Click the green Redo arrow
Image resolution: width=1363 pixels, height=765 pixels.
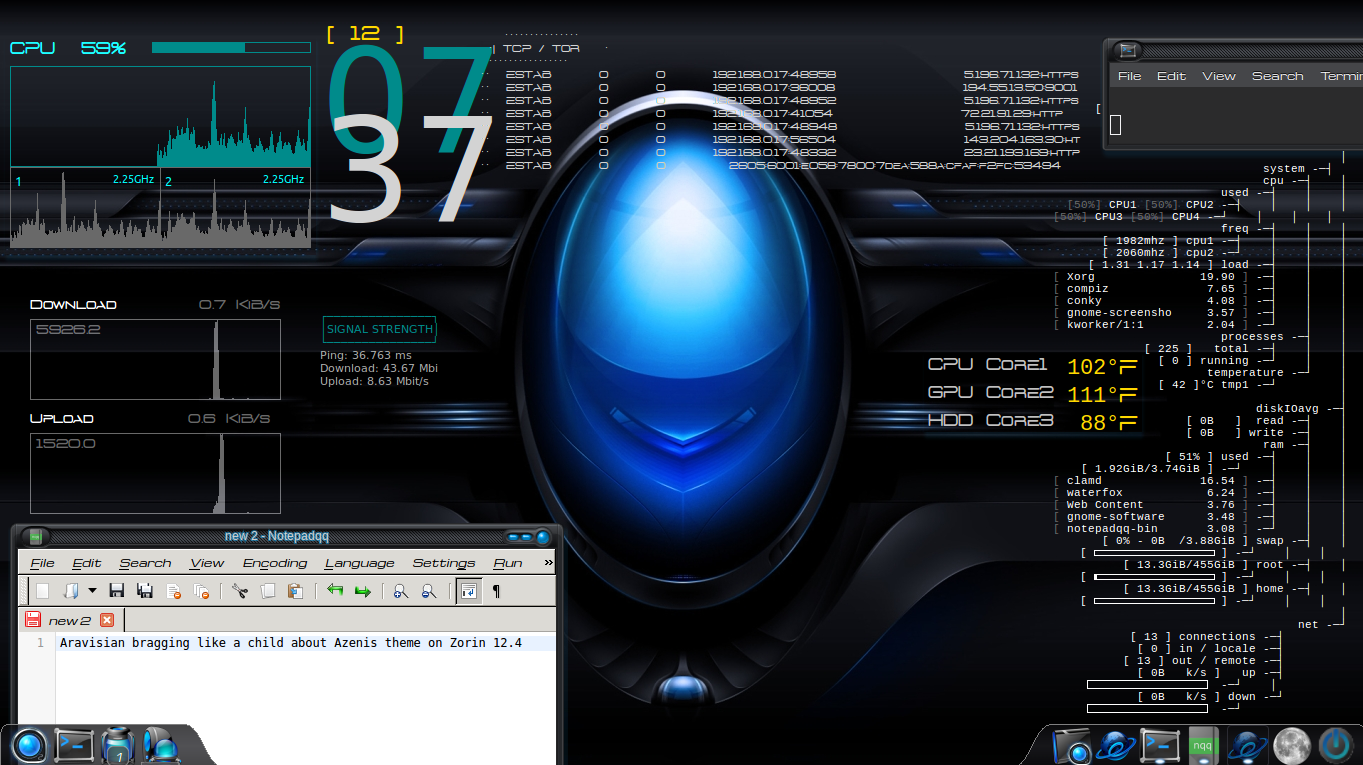coord(363,591)
